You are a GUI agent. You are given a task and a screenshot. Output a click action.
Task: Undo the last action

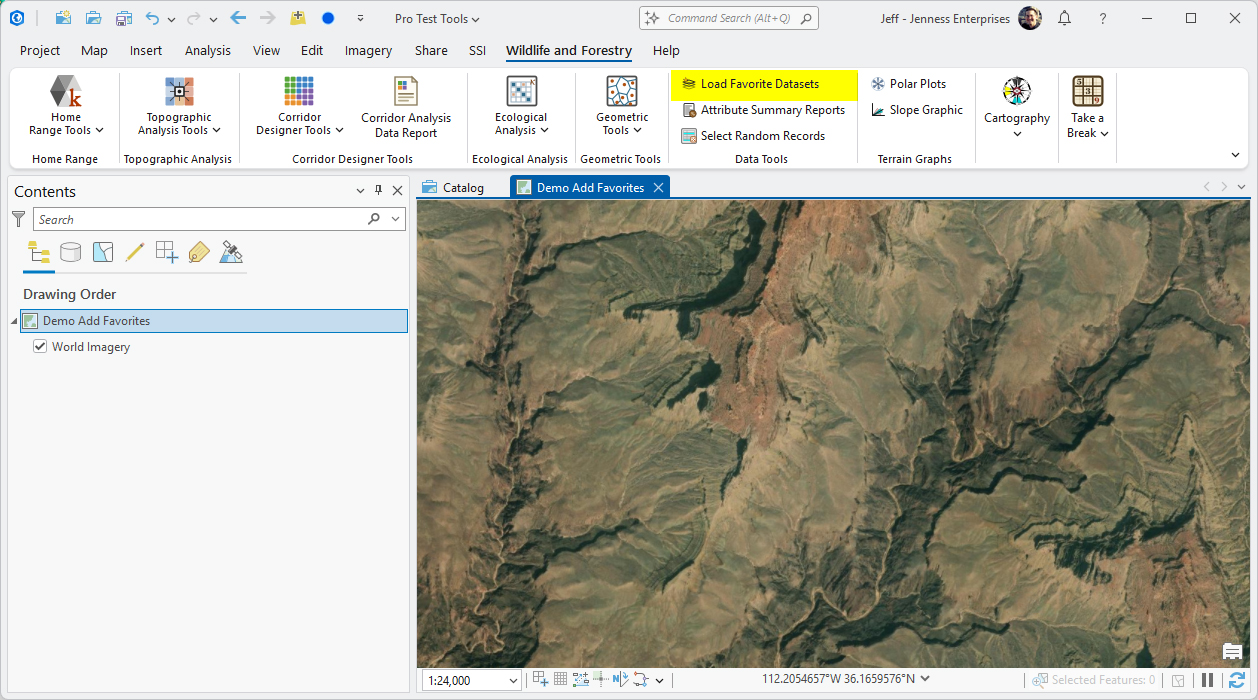[x=152, y=18]
